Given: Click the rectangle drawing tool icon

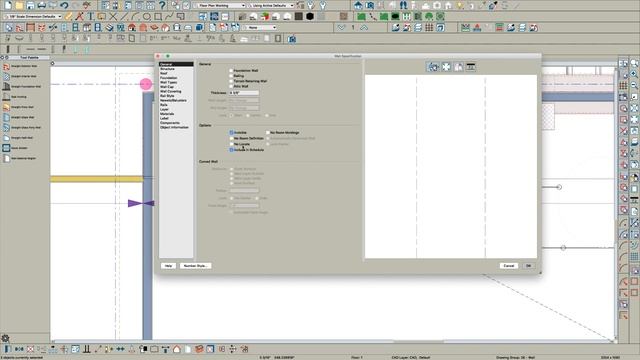Looking at the screenshot, I should tap(158, 17).
